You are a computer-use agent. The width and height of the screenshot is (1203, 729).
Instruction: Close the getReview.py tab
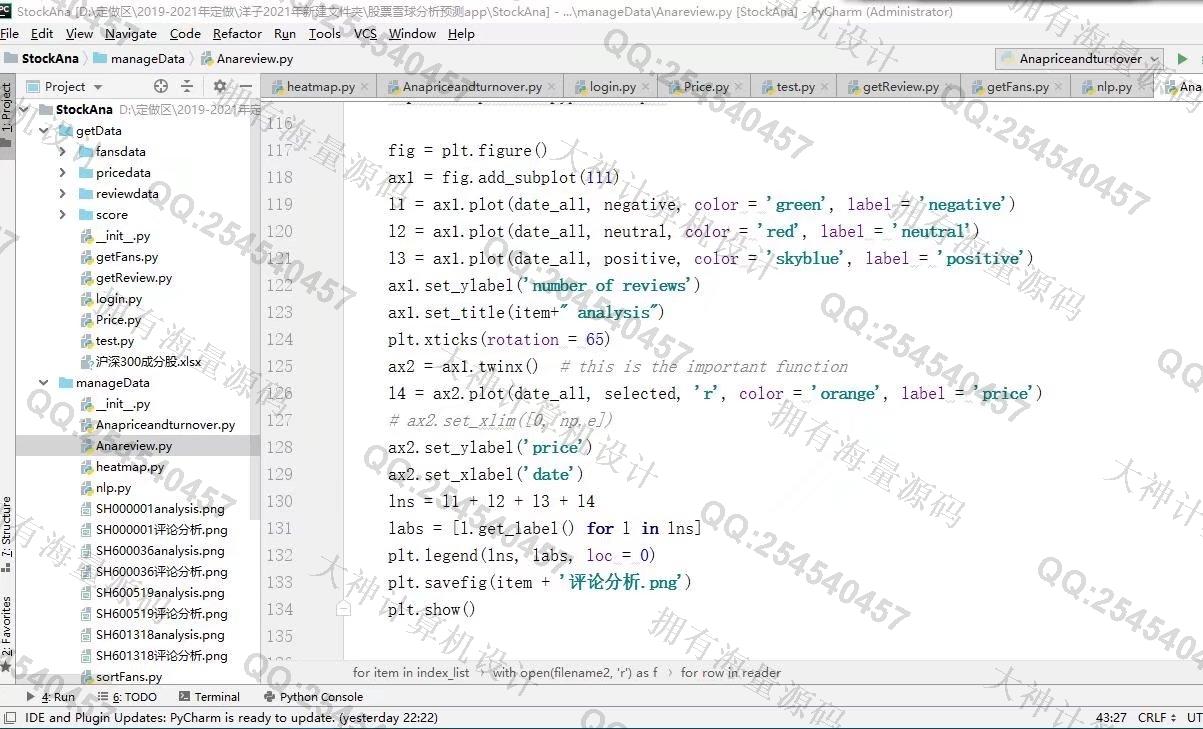pyautogui.click(x=948, y=87)
